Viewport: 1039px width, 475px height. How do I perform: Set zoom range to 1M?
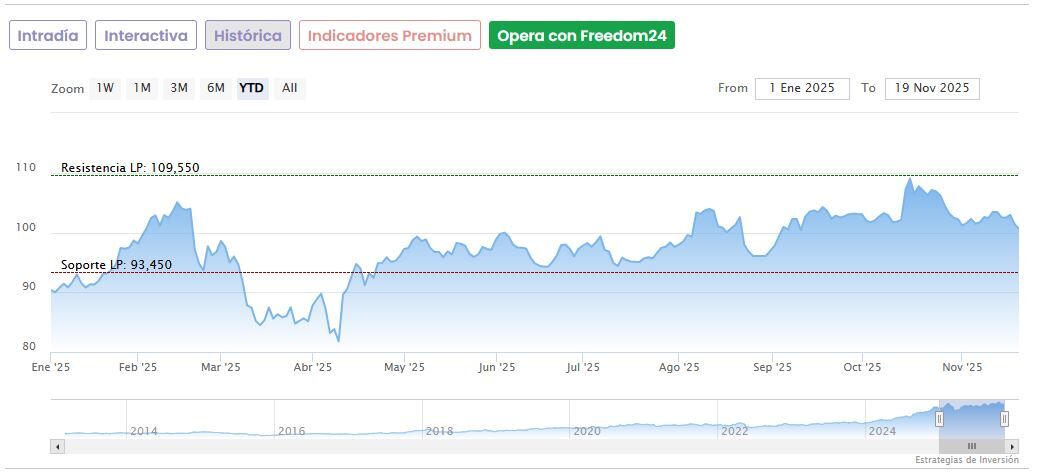(x=142, y=88)
